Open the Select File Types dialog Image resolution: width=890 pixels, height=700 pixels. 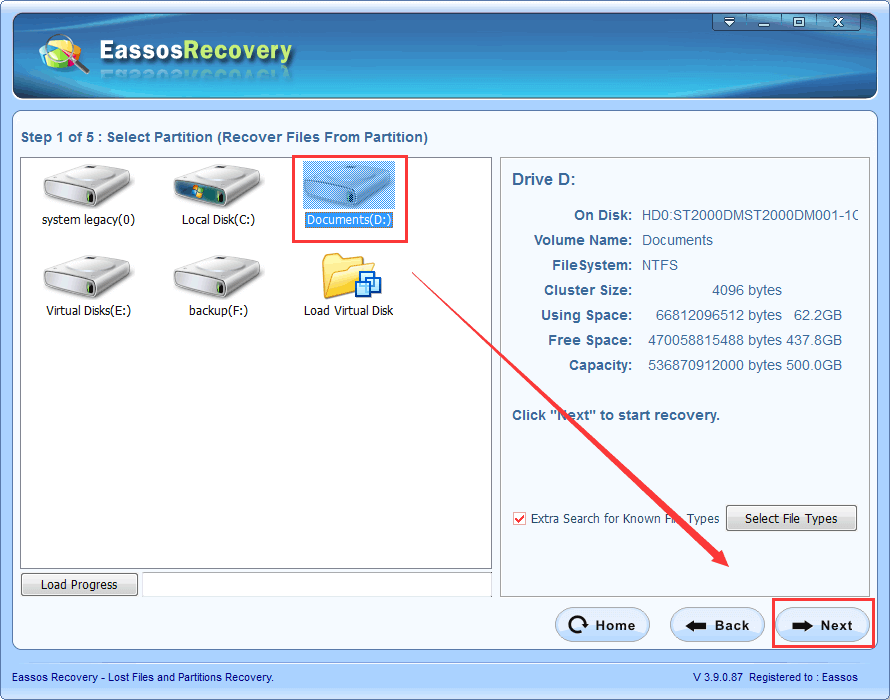pyautogui.click(x=791, y=518)
